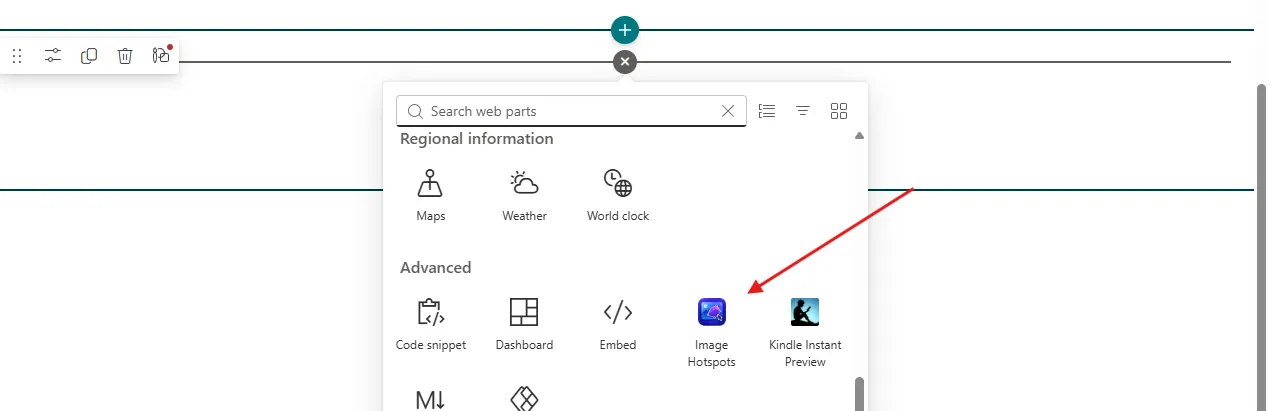Add the Weather web part

pos(524,196)
